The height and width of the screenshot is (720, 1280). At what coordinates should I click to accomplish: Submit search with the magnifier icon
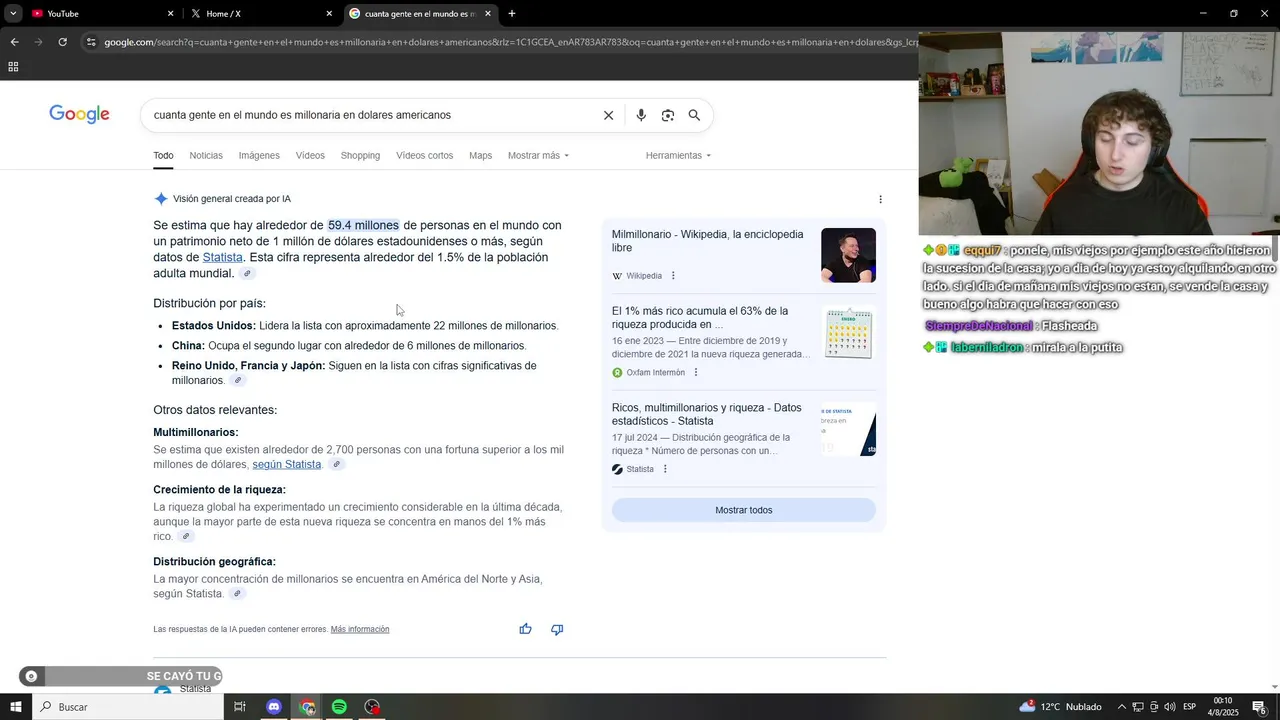694,115
